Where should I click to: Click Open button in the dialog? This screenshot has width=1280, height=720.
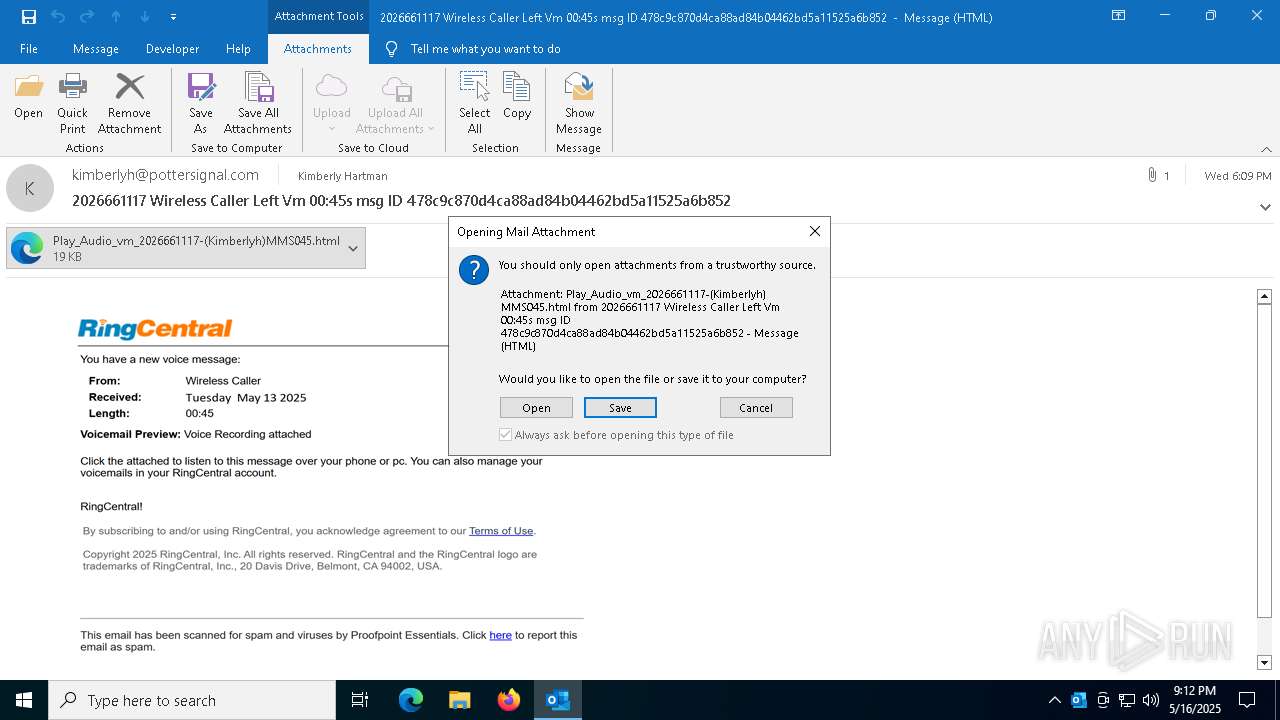pyautogui.click(x=536, y=407)
